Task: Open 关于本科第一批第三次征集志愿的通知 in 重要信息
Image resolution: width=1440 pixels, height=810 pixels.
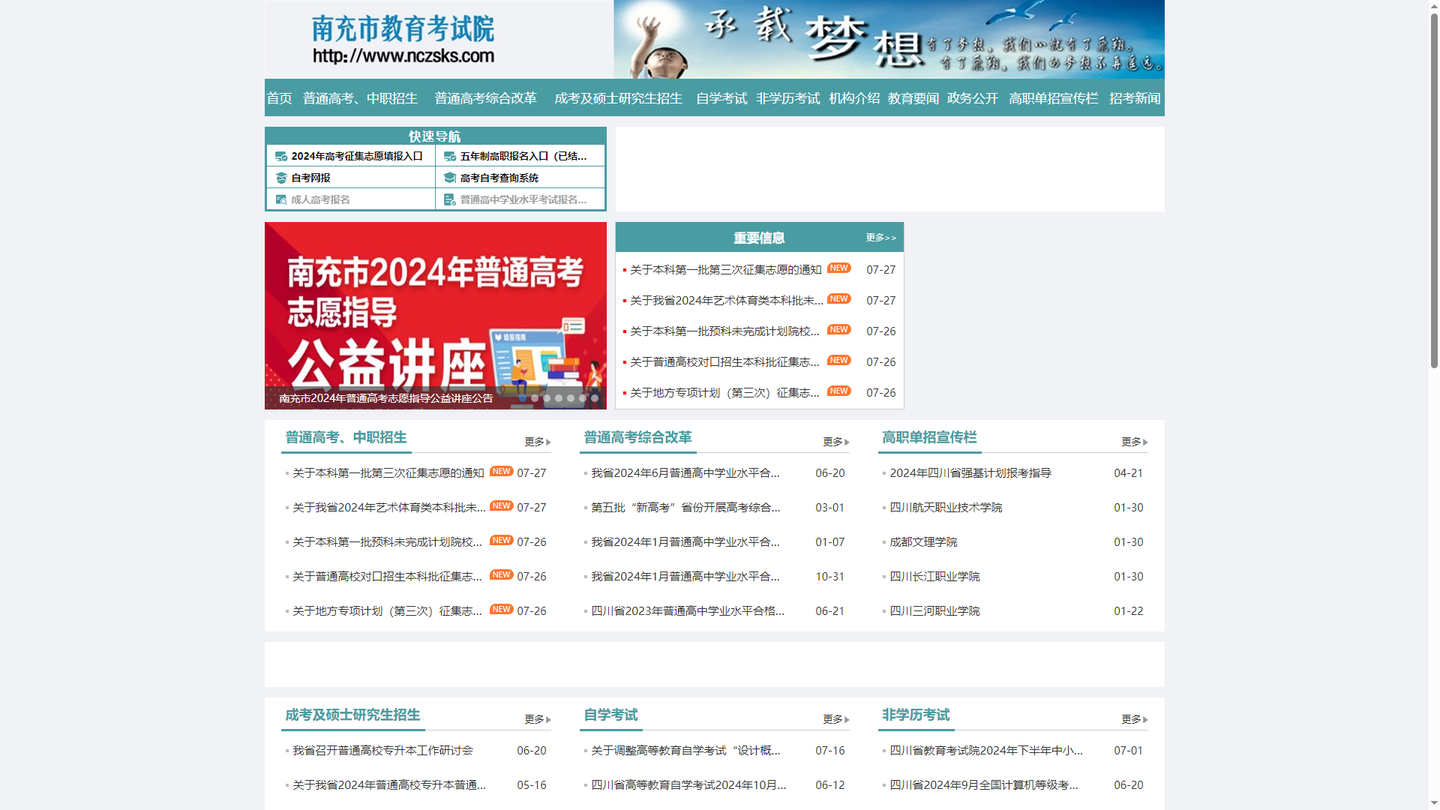Action: click(725, 270)
